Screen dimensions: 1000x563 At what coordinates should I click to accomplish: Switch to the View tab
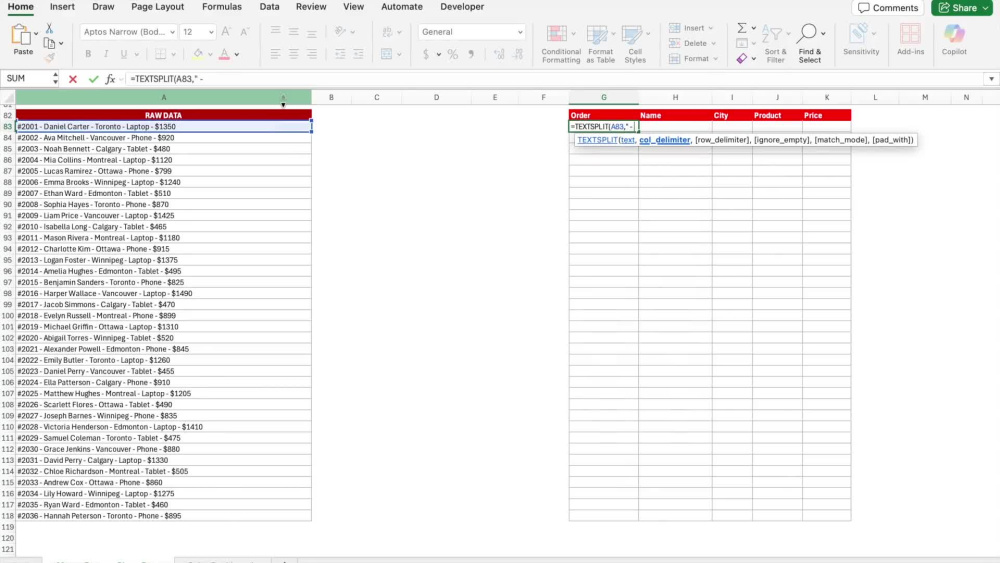pos(353,7)
